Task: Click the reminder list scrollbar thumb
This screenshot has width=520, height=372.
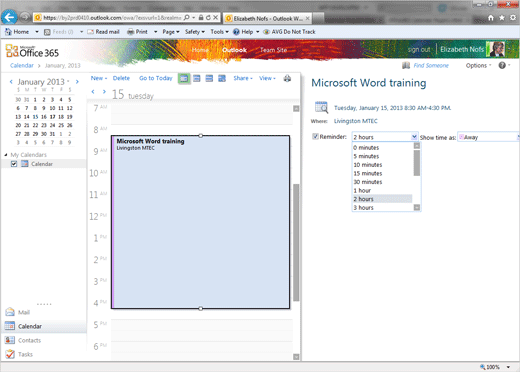Action: pos(417,163)
